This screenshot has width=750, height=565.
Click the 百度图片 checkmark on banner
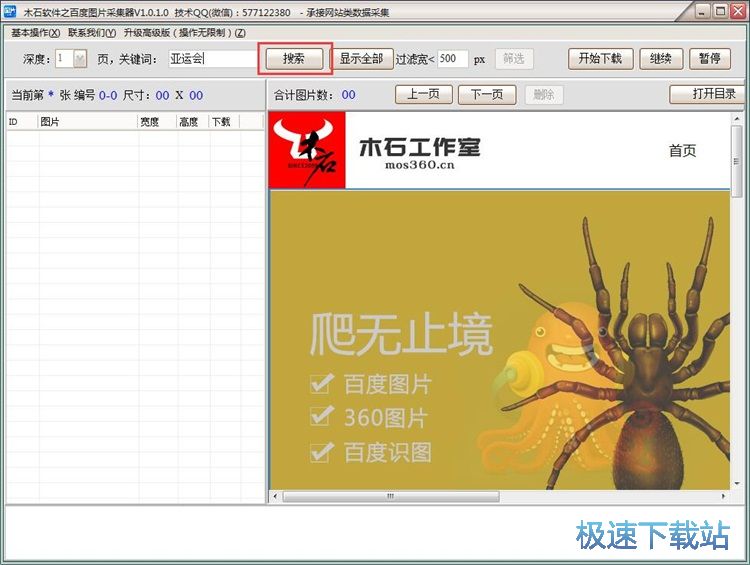pyautogui.click(x=321, y=383)
